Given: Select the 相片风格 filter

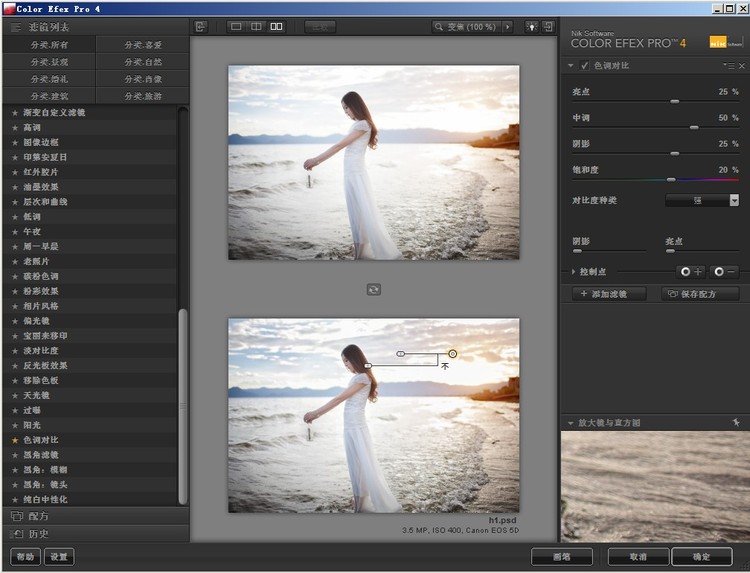Looking at the screenshot, I should coord(90,306).
